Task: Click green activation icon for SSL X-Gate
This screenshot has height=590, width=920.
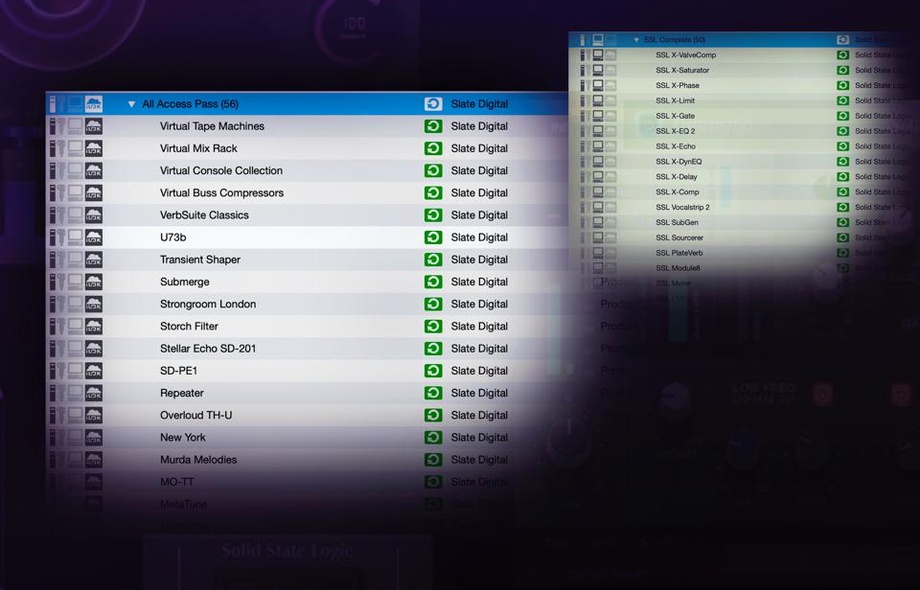Action: pos(843,116)
